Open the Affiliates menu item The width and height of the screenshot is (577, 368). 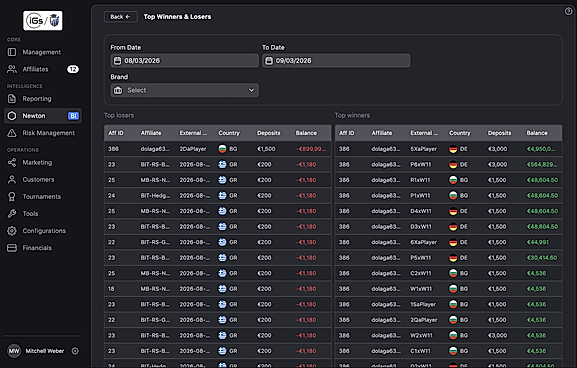pyautogui.click(x=43, y=69)
